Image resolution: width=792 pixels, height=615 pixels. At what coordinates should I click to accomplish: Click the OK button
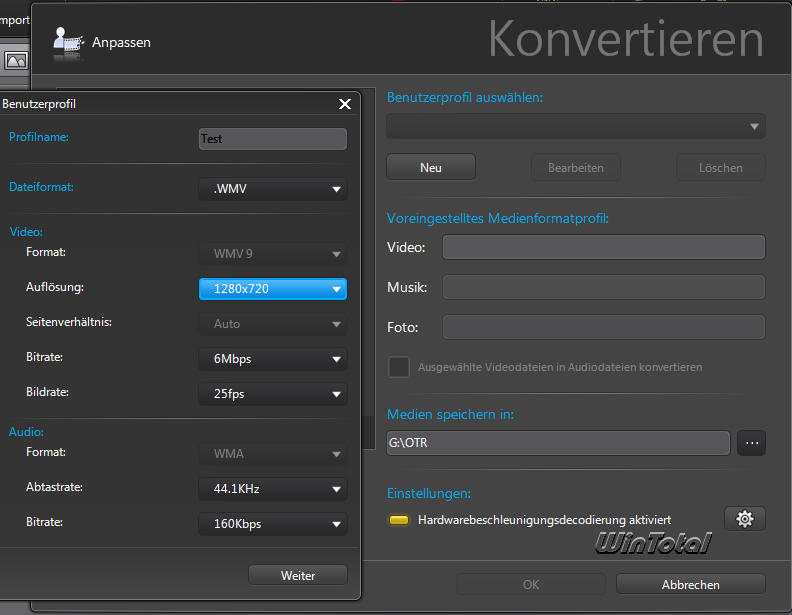click(531, 584)
